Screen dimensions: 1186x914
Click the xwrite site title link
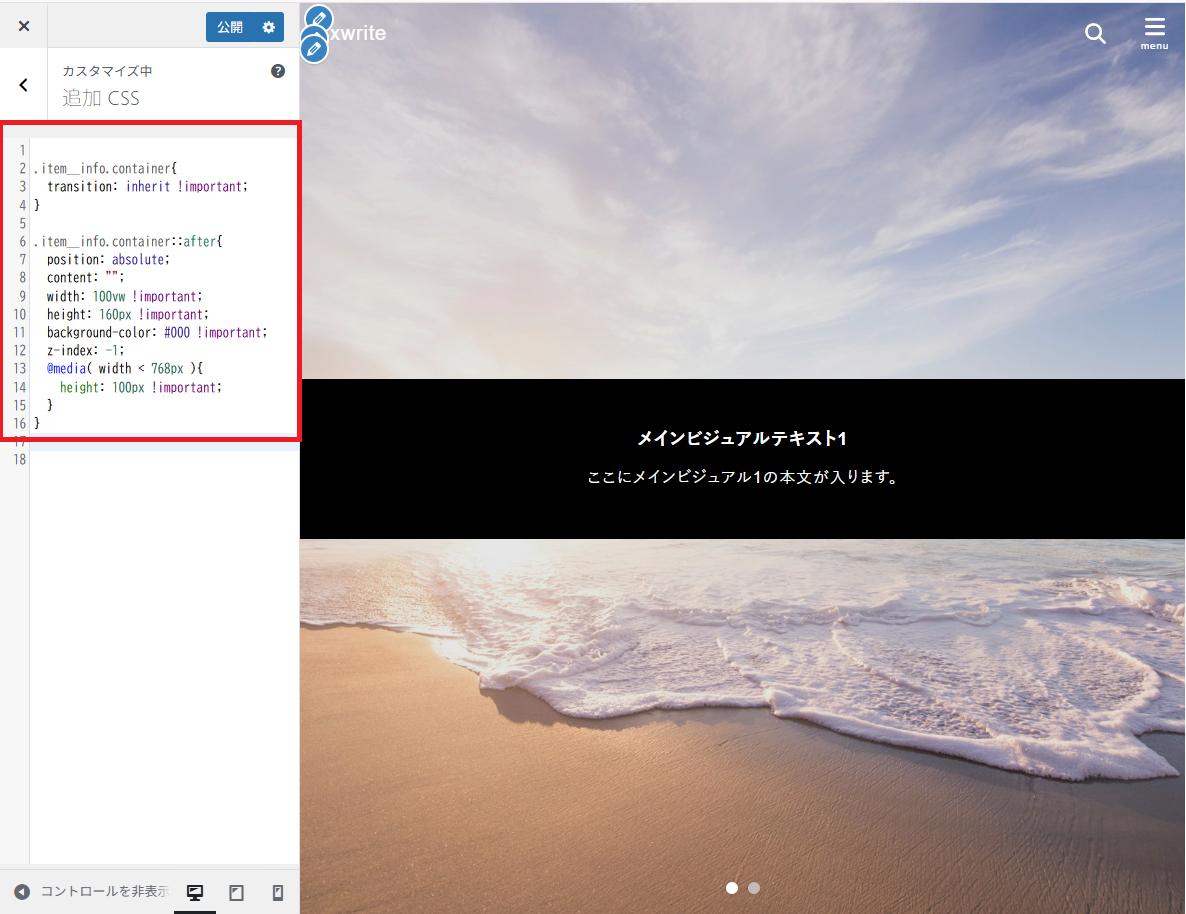[x=358, y=33]
